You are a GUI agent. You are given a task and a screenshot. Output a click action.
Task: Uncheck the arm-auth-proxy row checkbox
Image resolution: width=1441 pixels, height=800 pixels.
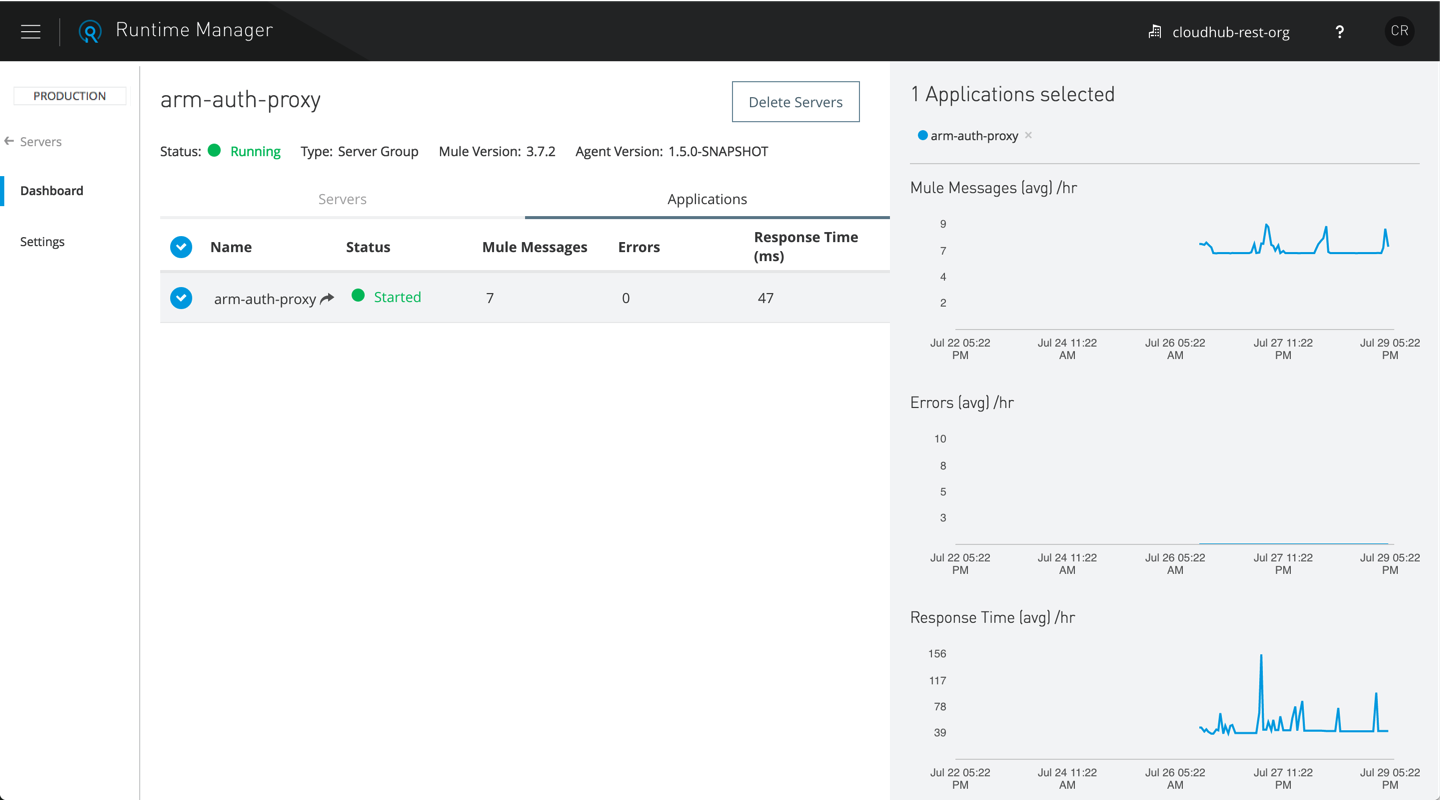point(181,298)
